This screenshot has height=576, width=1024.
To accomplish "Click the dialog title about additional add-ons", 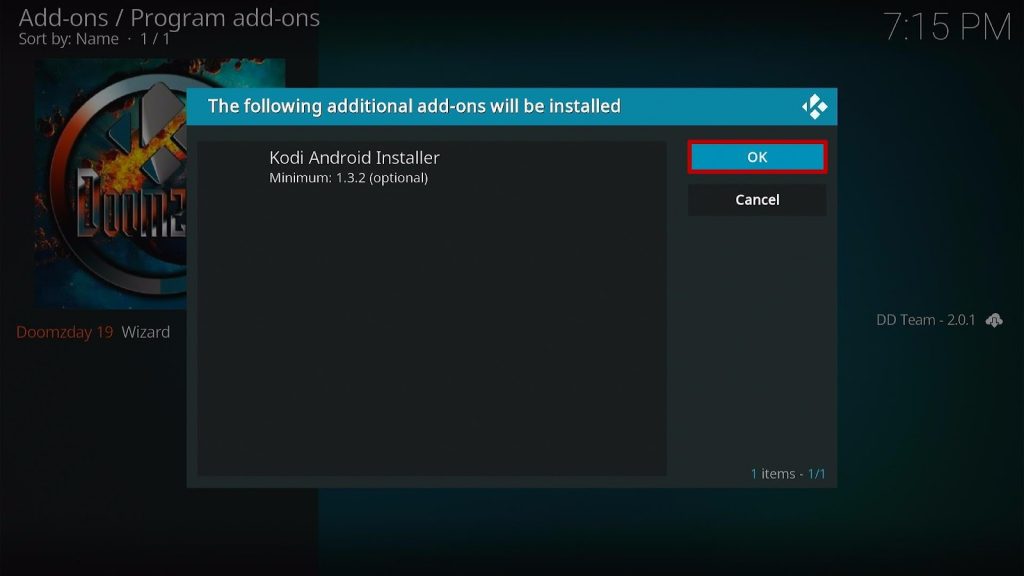I will point(414,106).
